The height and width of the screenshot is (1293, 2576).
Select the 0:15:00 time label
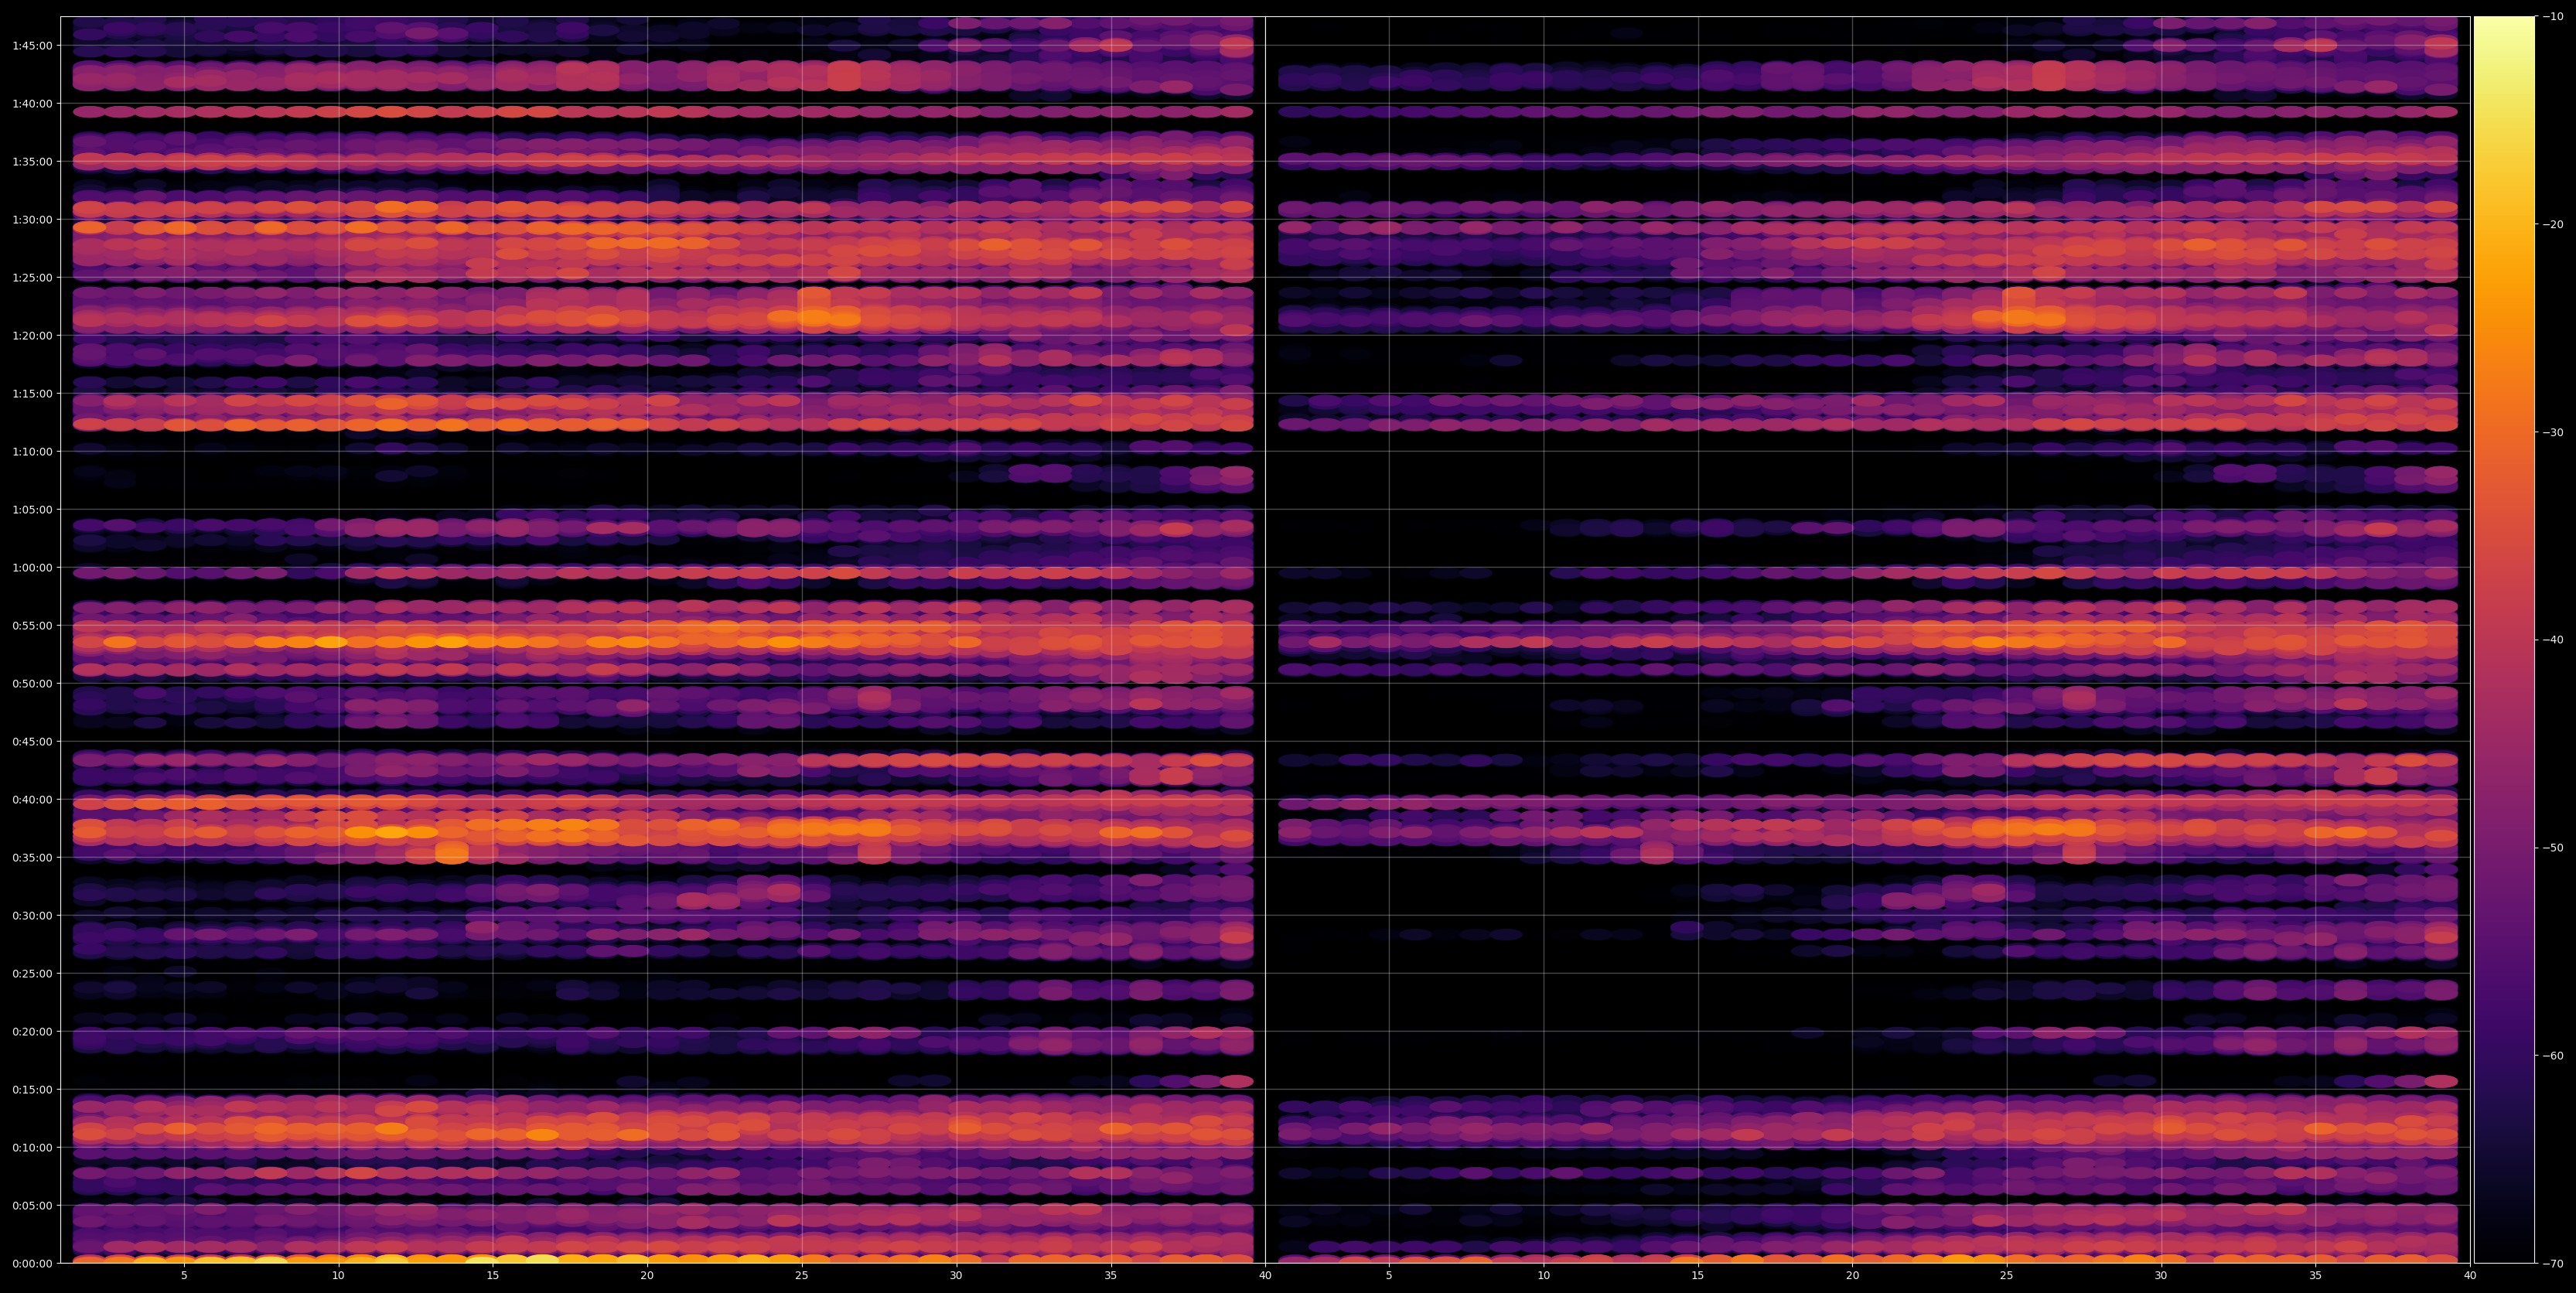[x=33, y=1089]
